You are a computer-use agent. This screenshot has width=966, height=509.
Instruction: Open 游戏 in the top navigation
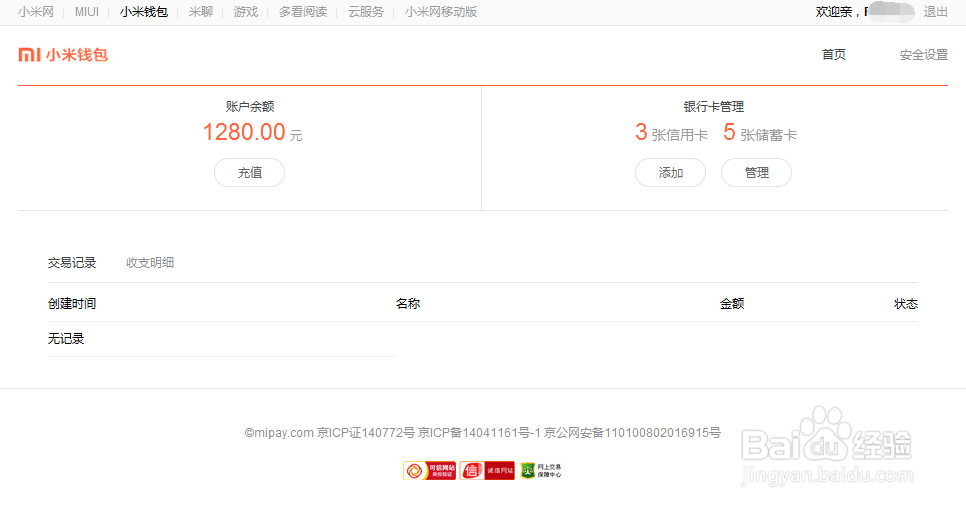[246, 12]
